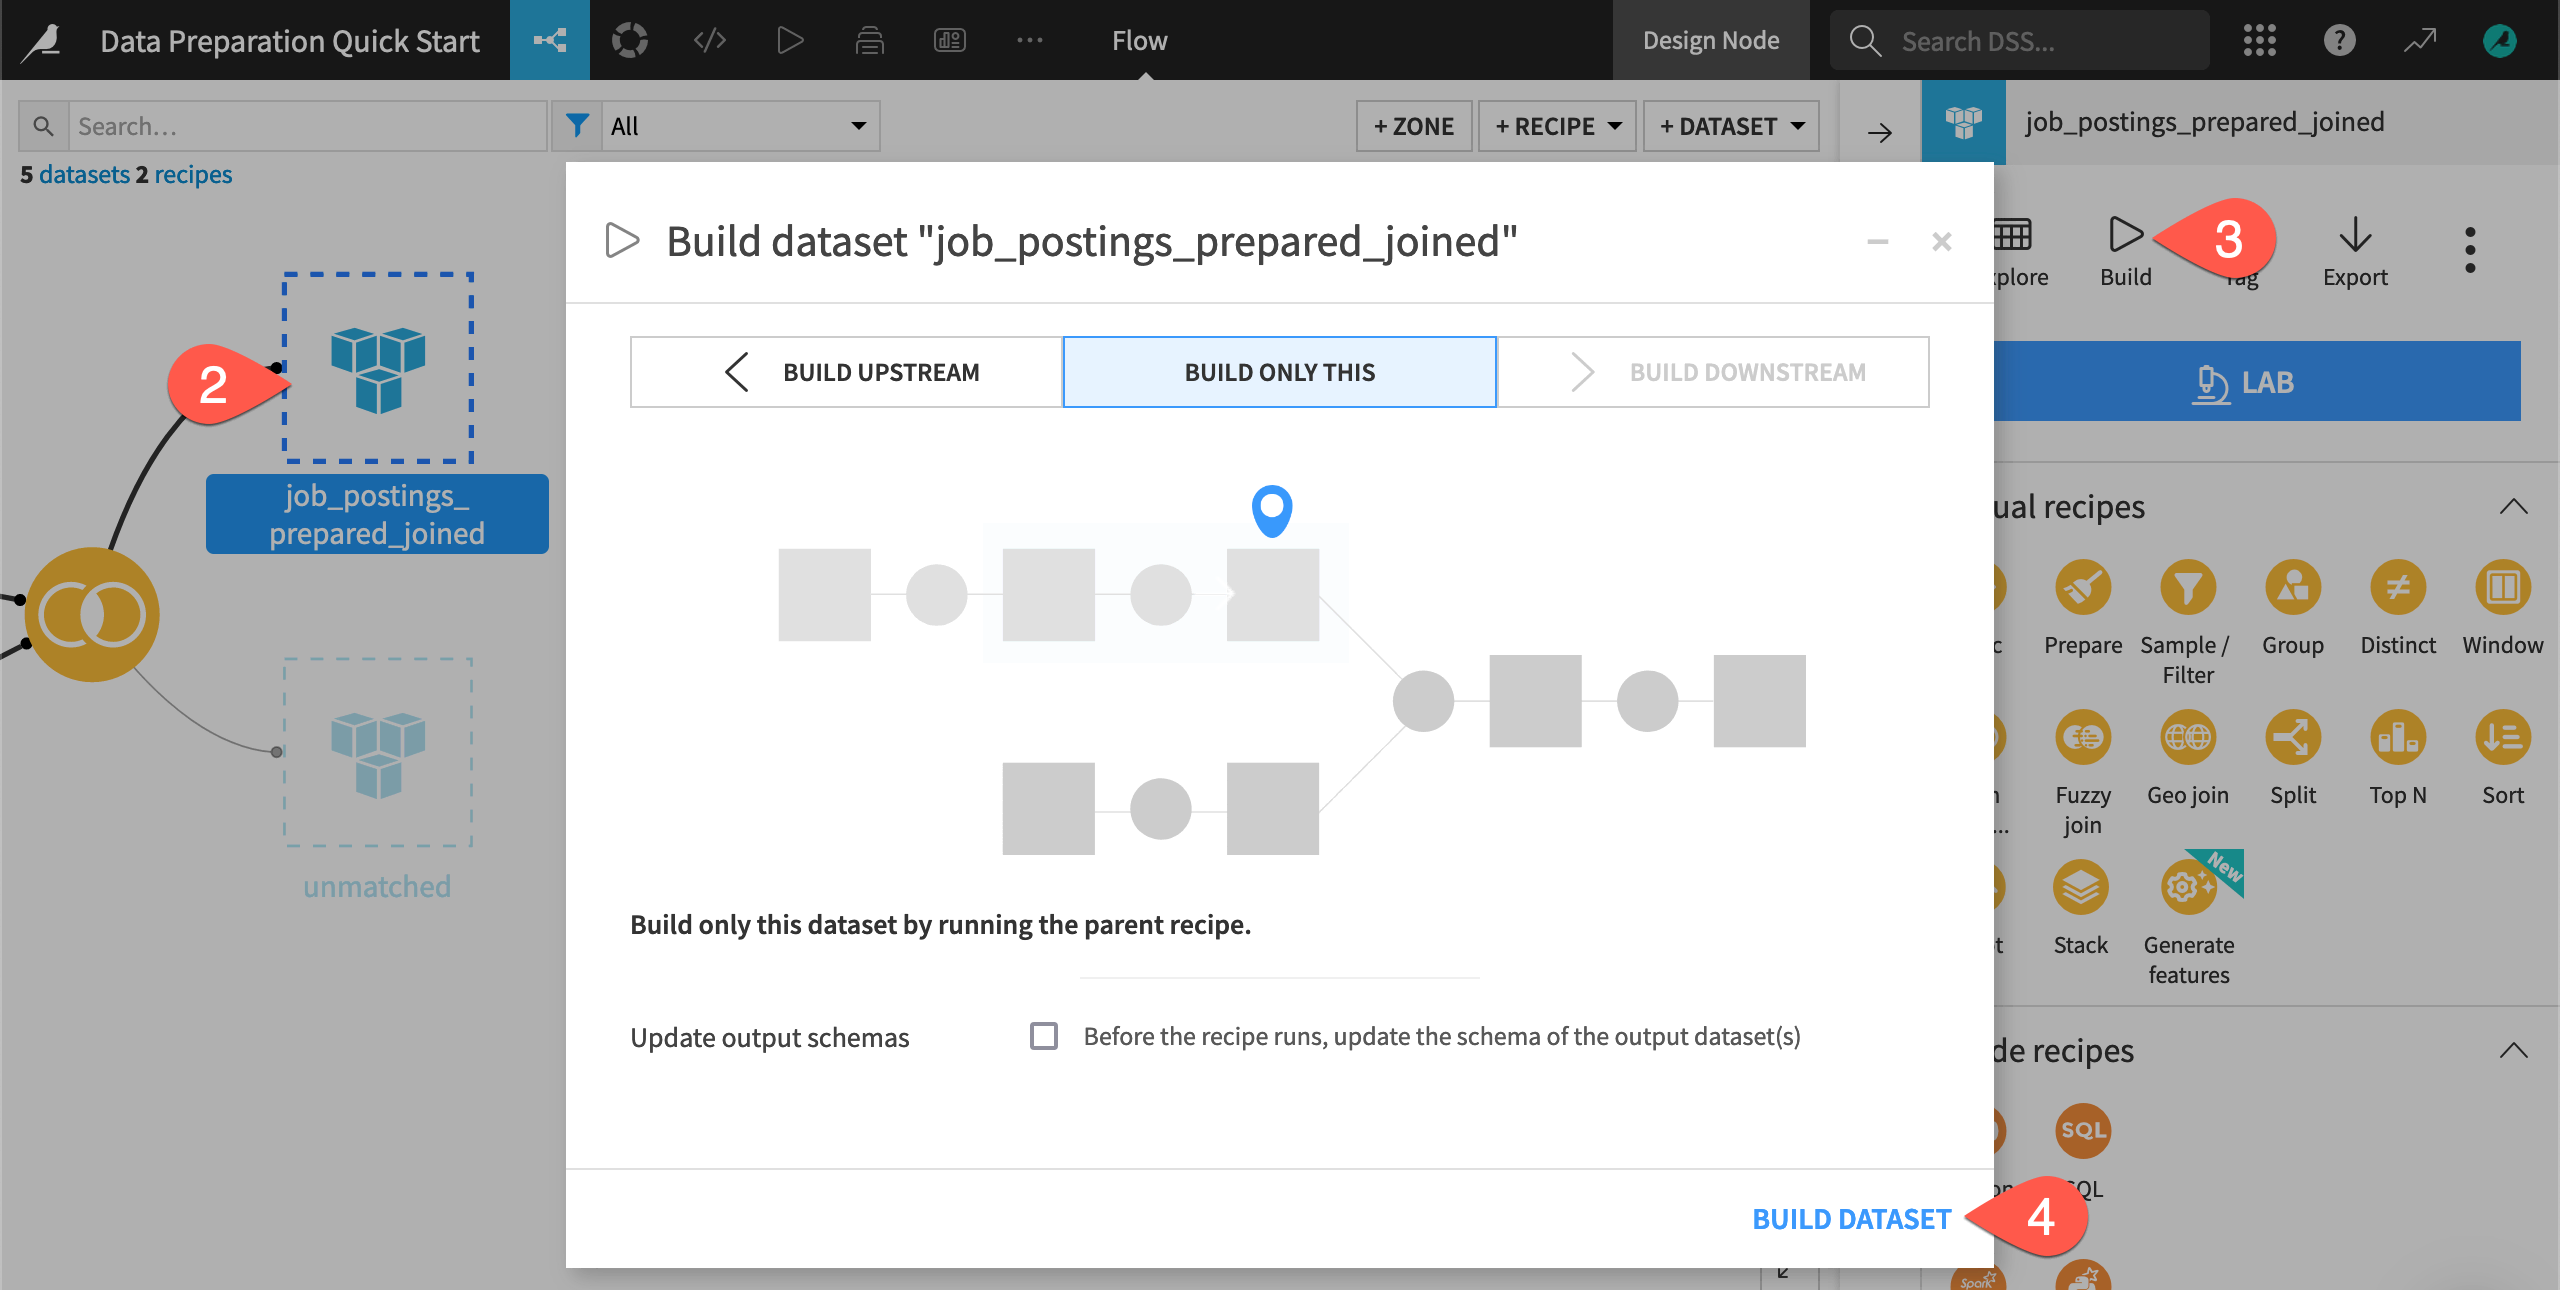Image resolution: width=2560 pixels, height=1290 pixels.
Task: Open the Sample / Filter recipe
Action: coord(2187,590)
